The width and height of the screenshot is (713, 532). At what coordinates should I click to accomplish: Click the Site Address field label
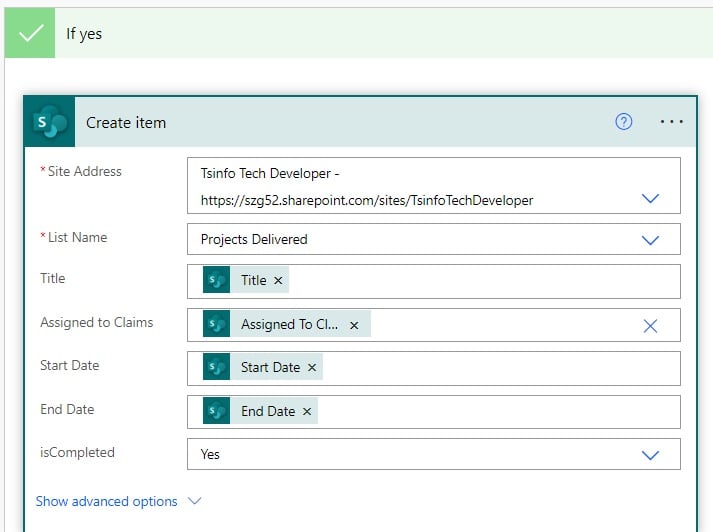(x=85, y=171)
